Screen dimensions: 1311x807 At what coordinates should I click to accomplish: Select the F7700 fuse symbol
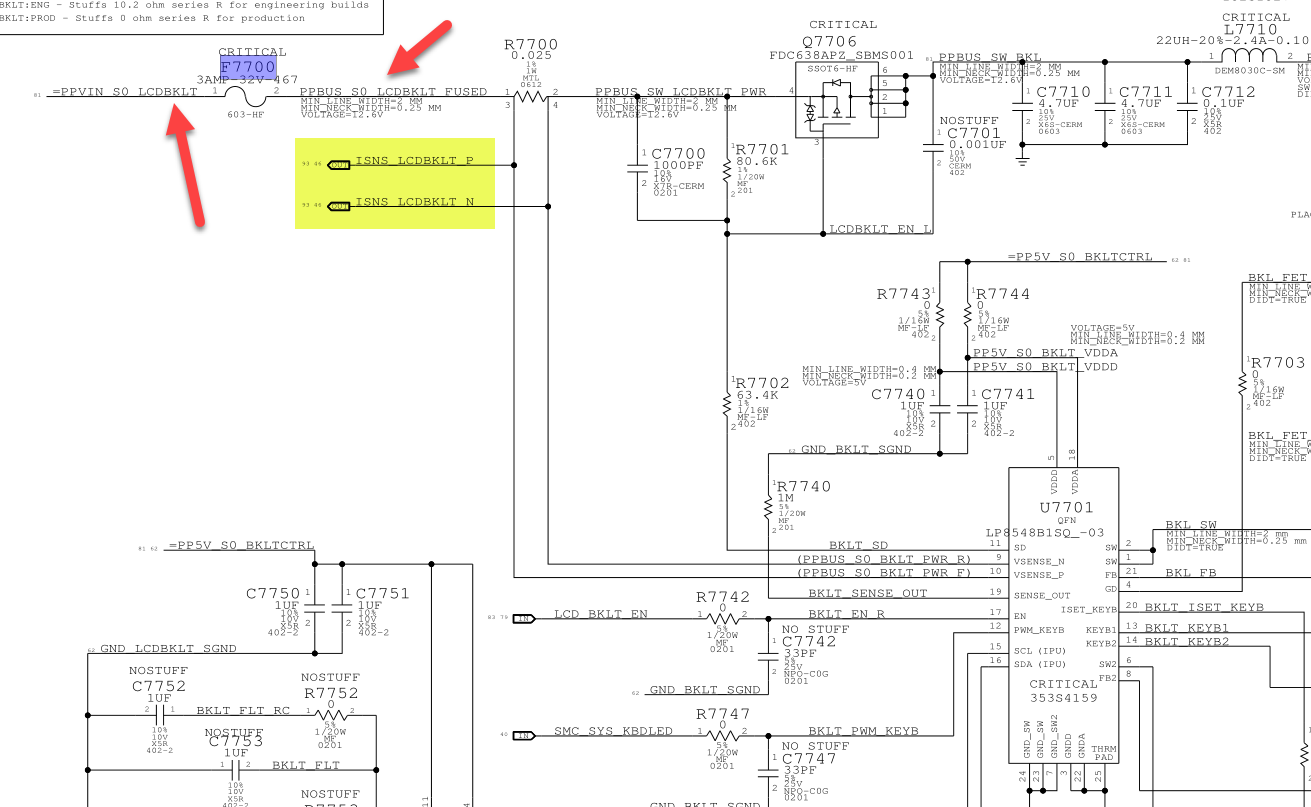click(x=243, y=96)
